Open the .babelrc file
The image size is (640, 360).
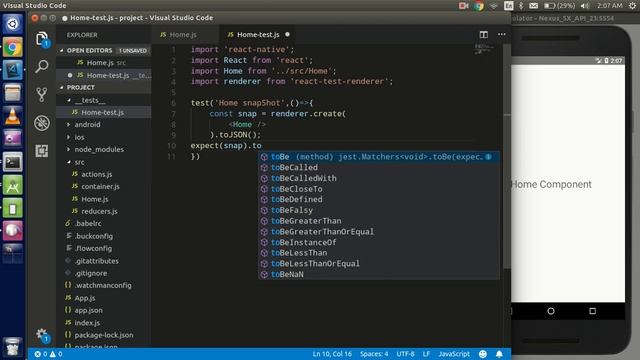(104, 223)
